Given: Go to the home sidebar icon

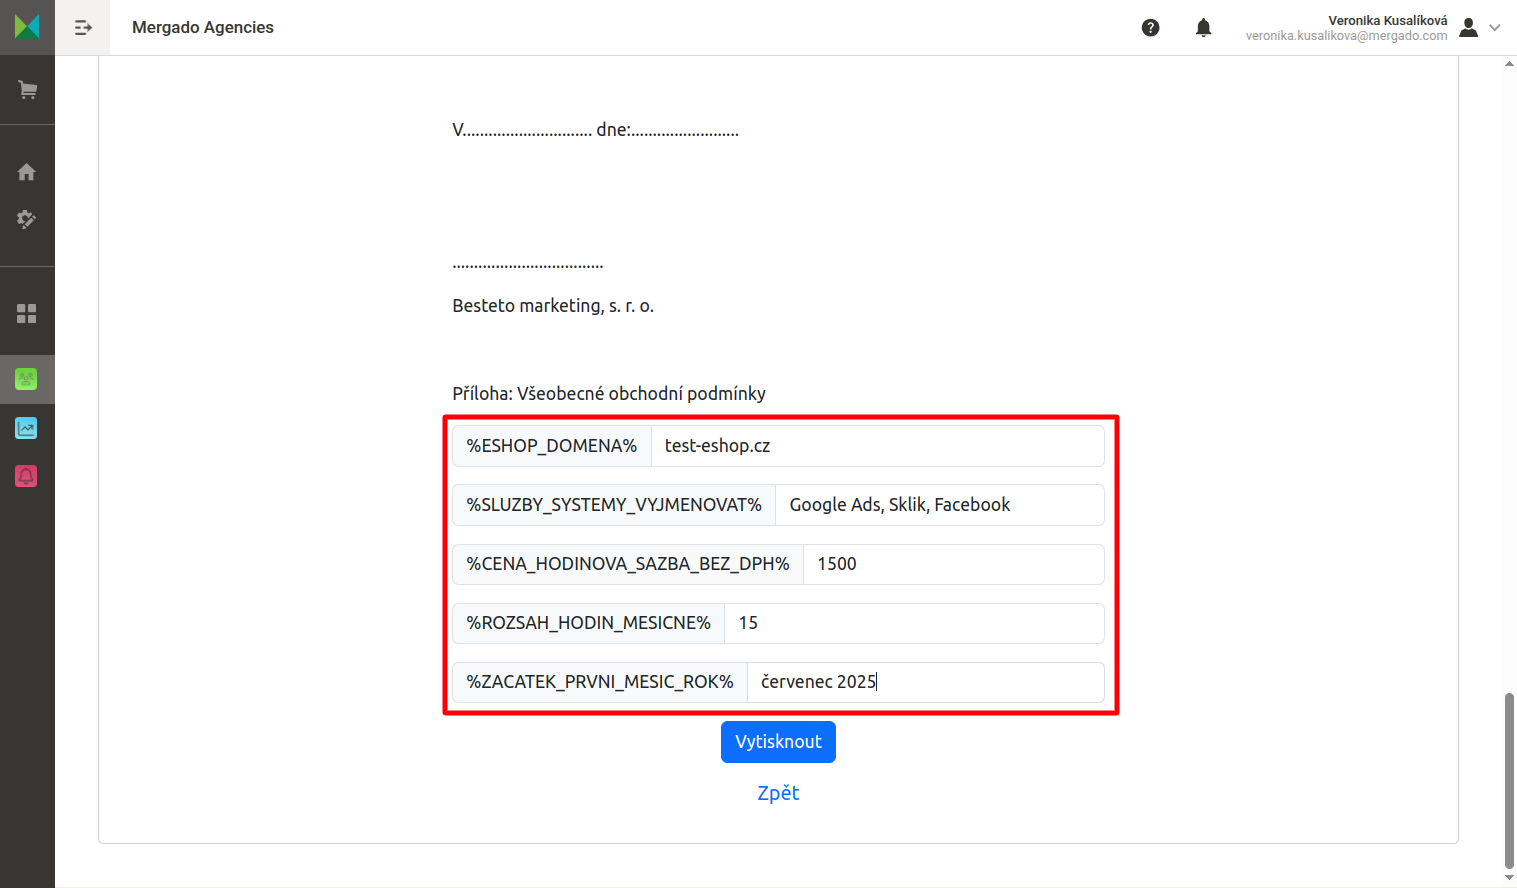Looking at the screenshot, I should coord(27,172).
